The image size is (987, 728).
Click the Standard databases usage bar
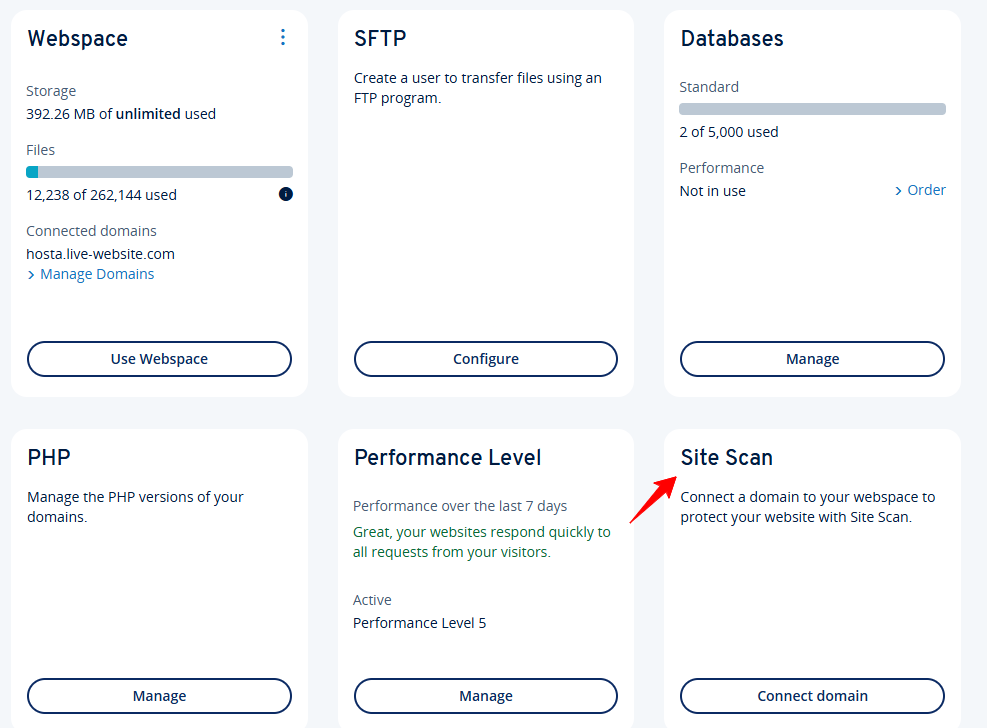pos(812,109)
